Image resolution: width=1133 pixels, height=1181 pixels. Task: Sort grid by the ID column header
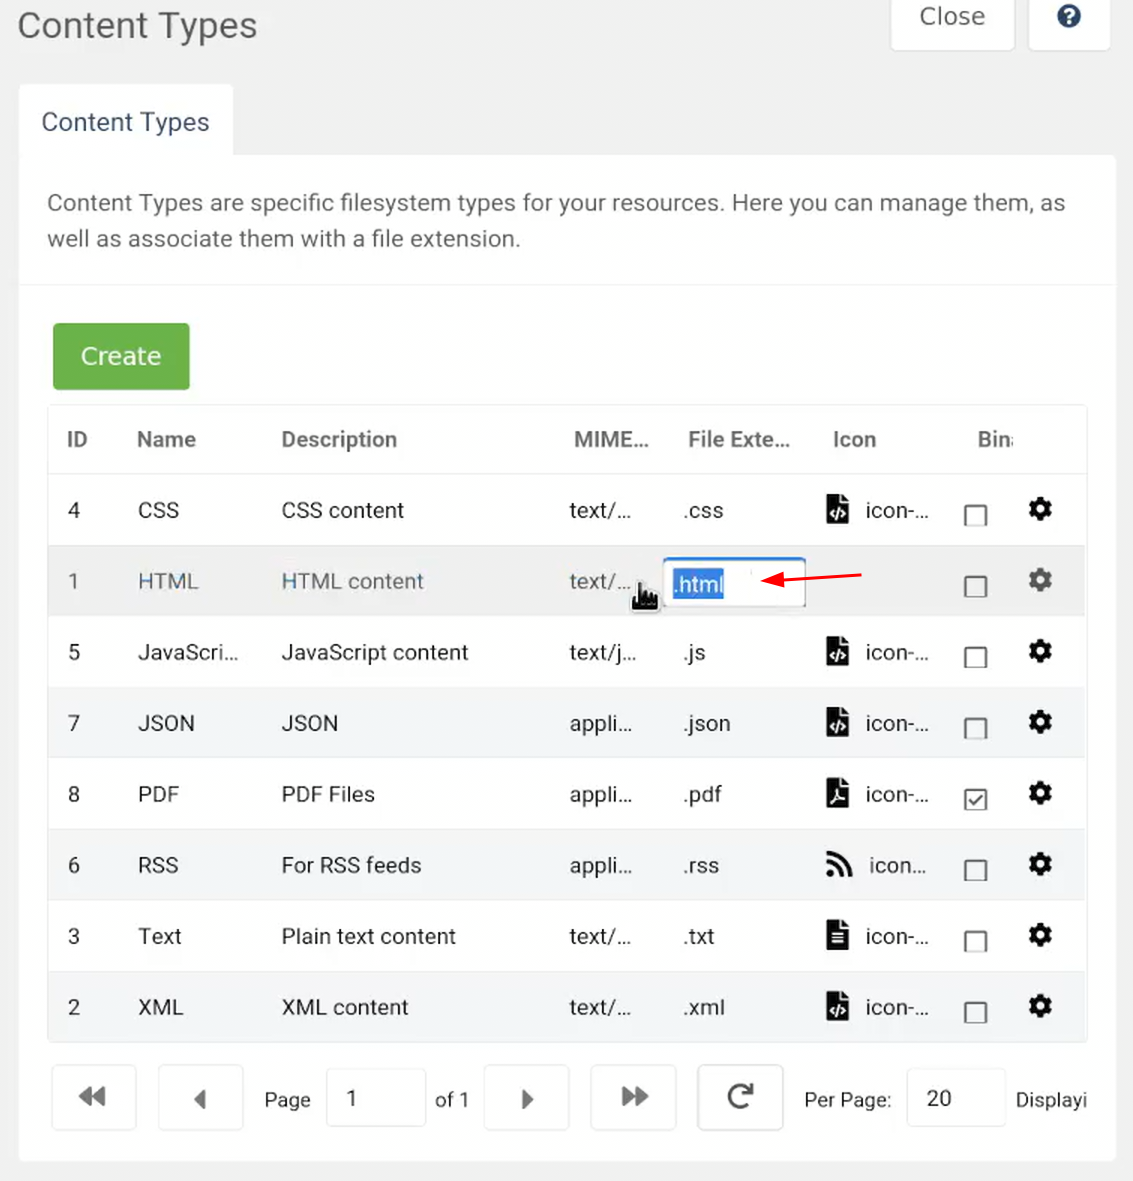coord(77,439)
